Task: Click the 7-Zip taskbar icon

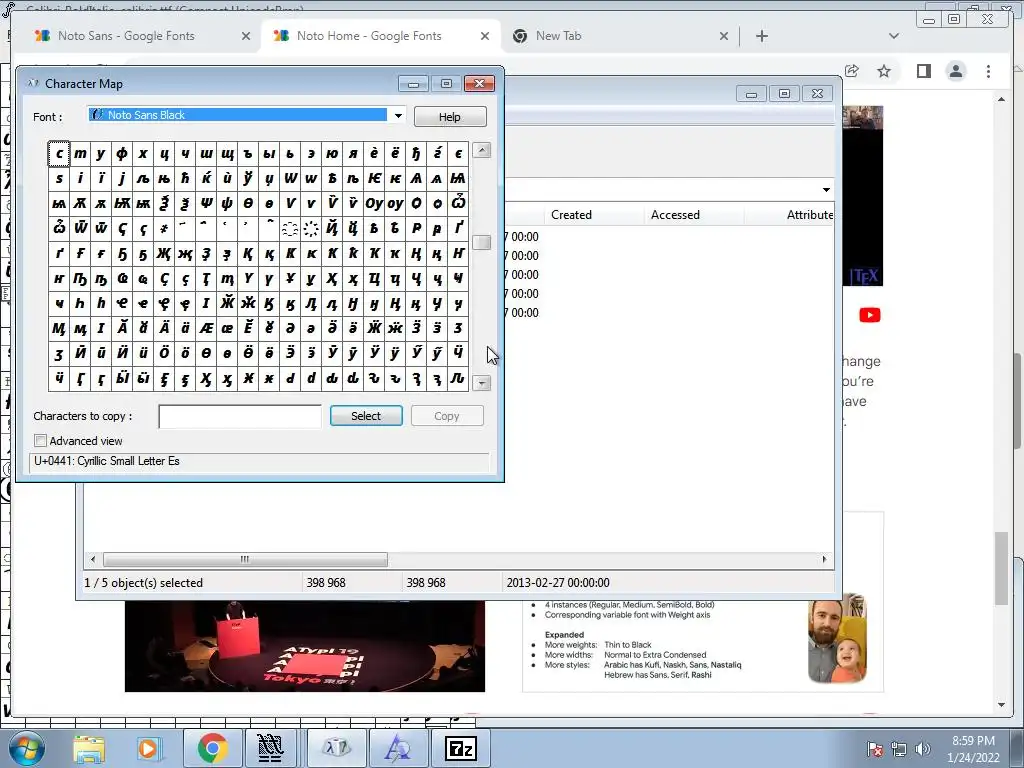Action: 461,748
